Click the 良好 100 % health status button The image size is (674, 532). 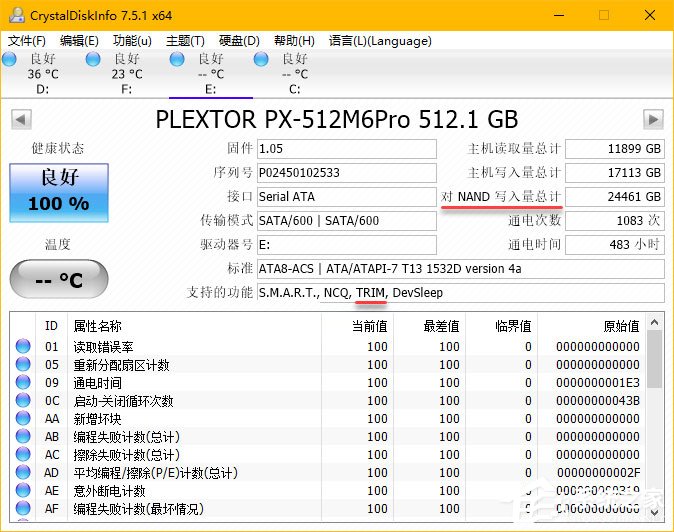[x=59, y=193]
